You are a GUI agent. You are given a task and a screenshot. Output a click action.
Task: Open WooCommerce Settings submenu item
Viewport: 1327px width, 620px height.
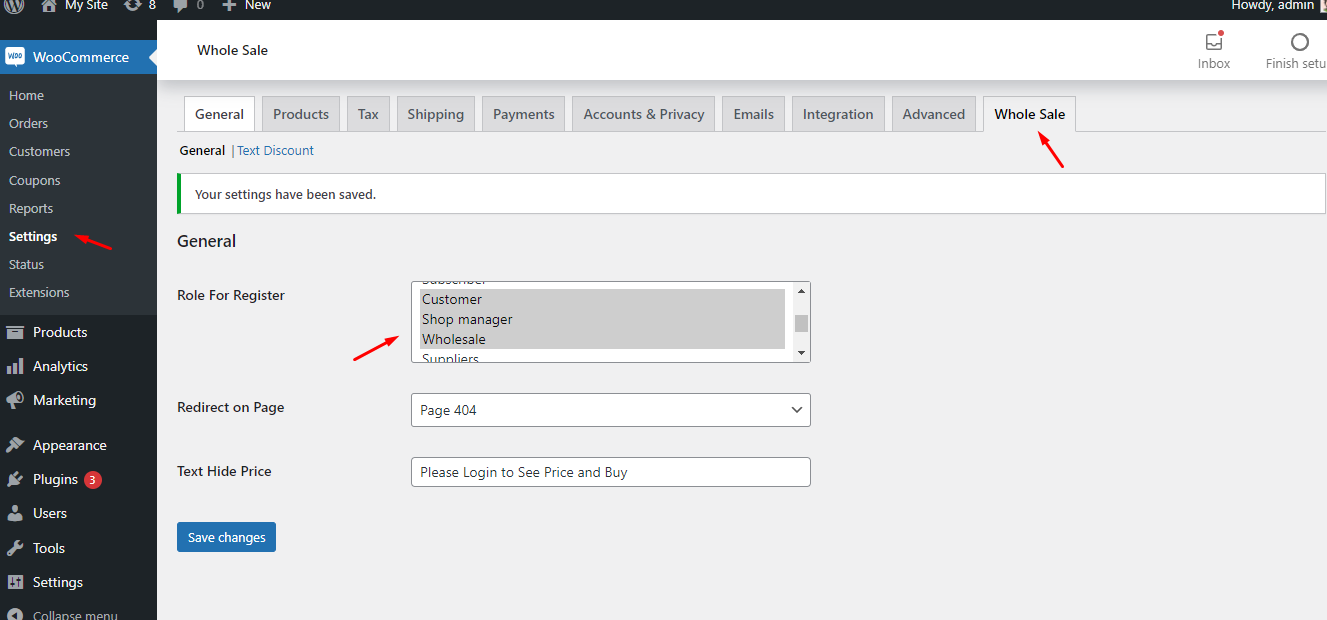pos(33,237)
